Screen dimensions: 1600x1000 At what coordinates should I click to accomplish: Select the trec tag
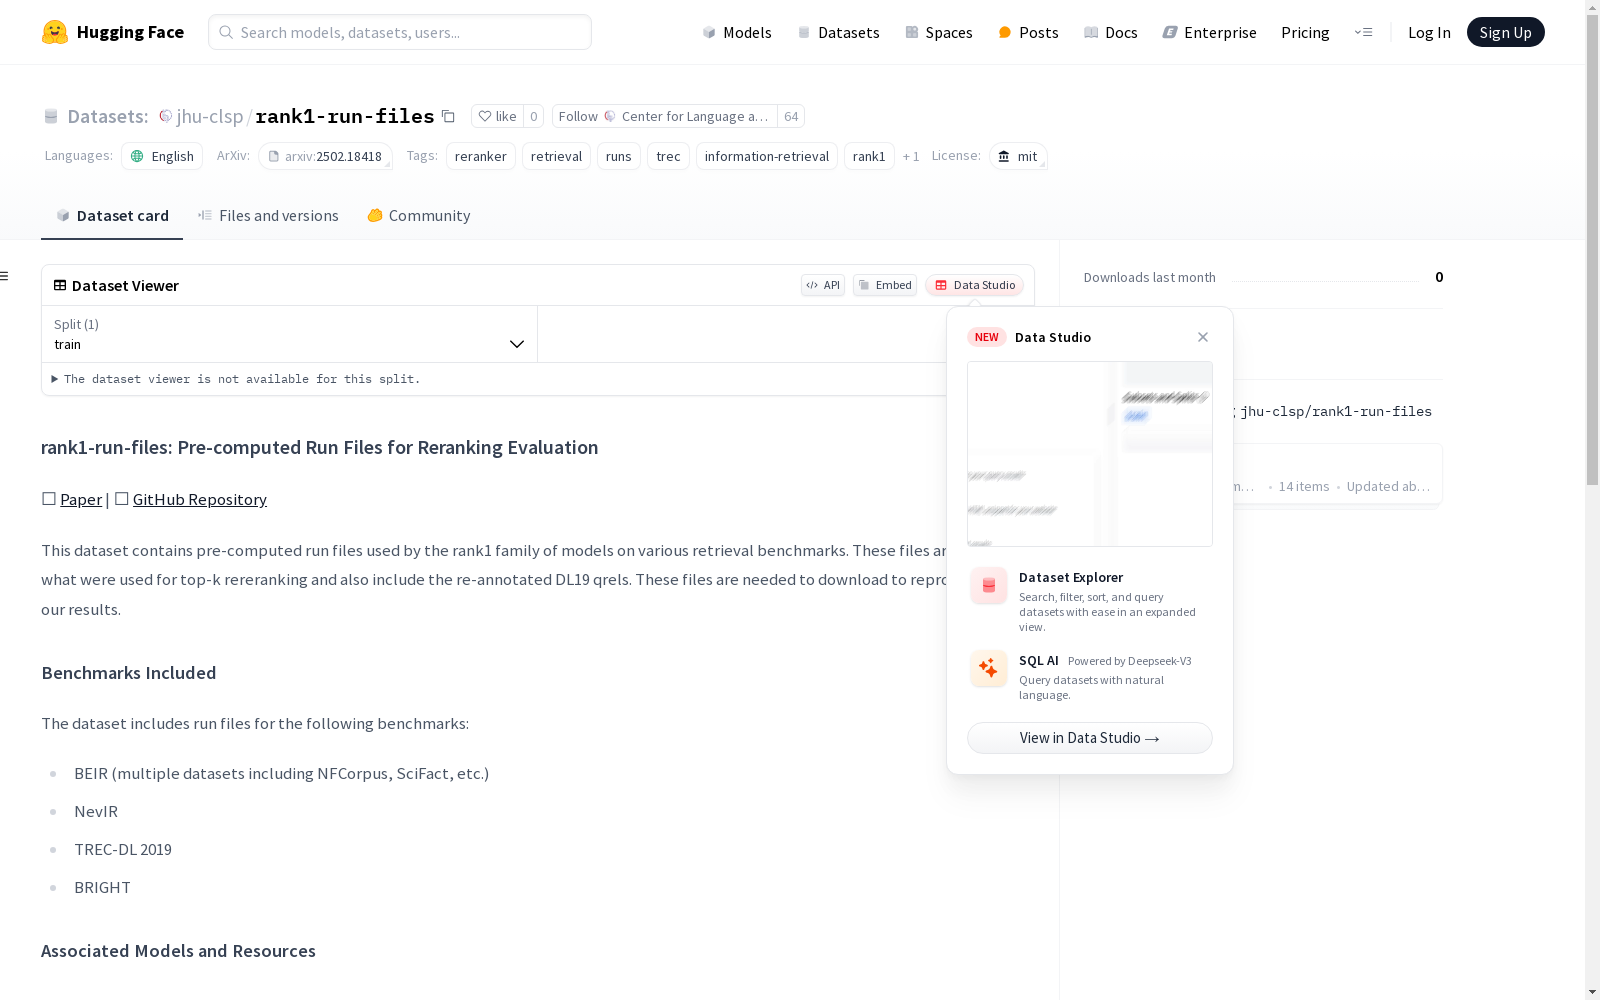668,156
